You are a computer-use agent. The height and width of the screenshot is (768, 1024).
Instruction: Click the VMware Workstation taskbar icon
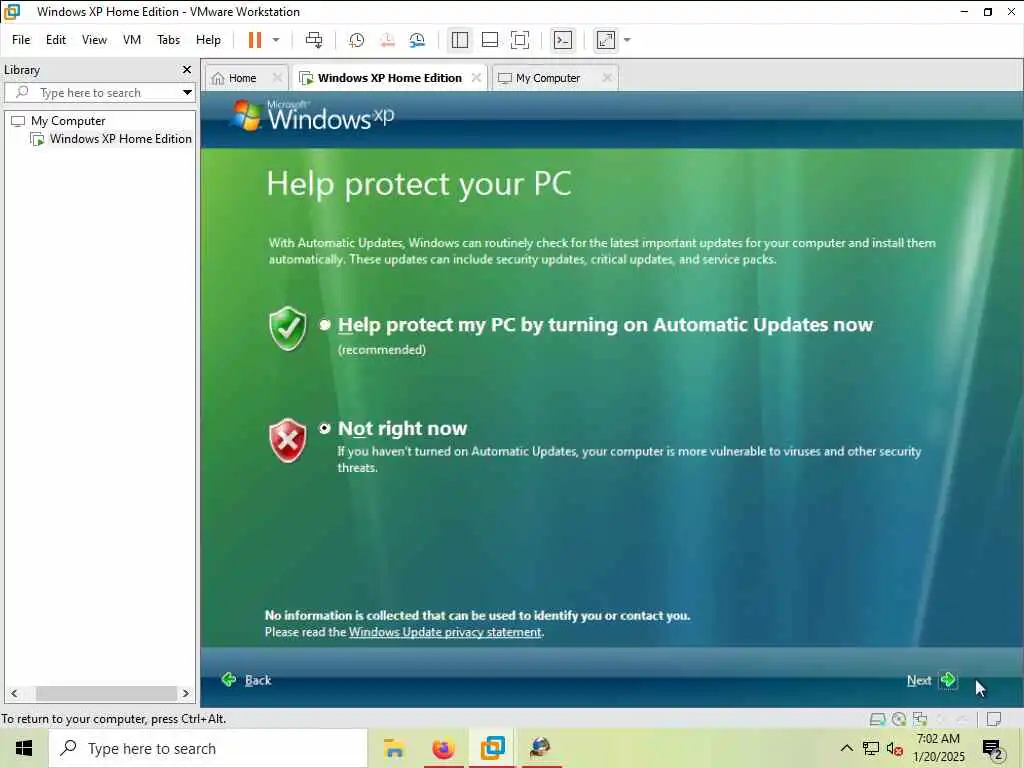[492, 748]
